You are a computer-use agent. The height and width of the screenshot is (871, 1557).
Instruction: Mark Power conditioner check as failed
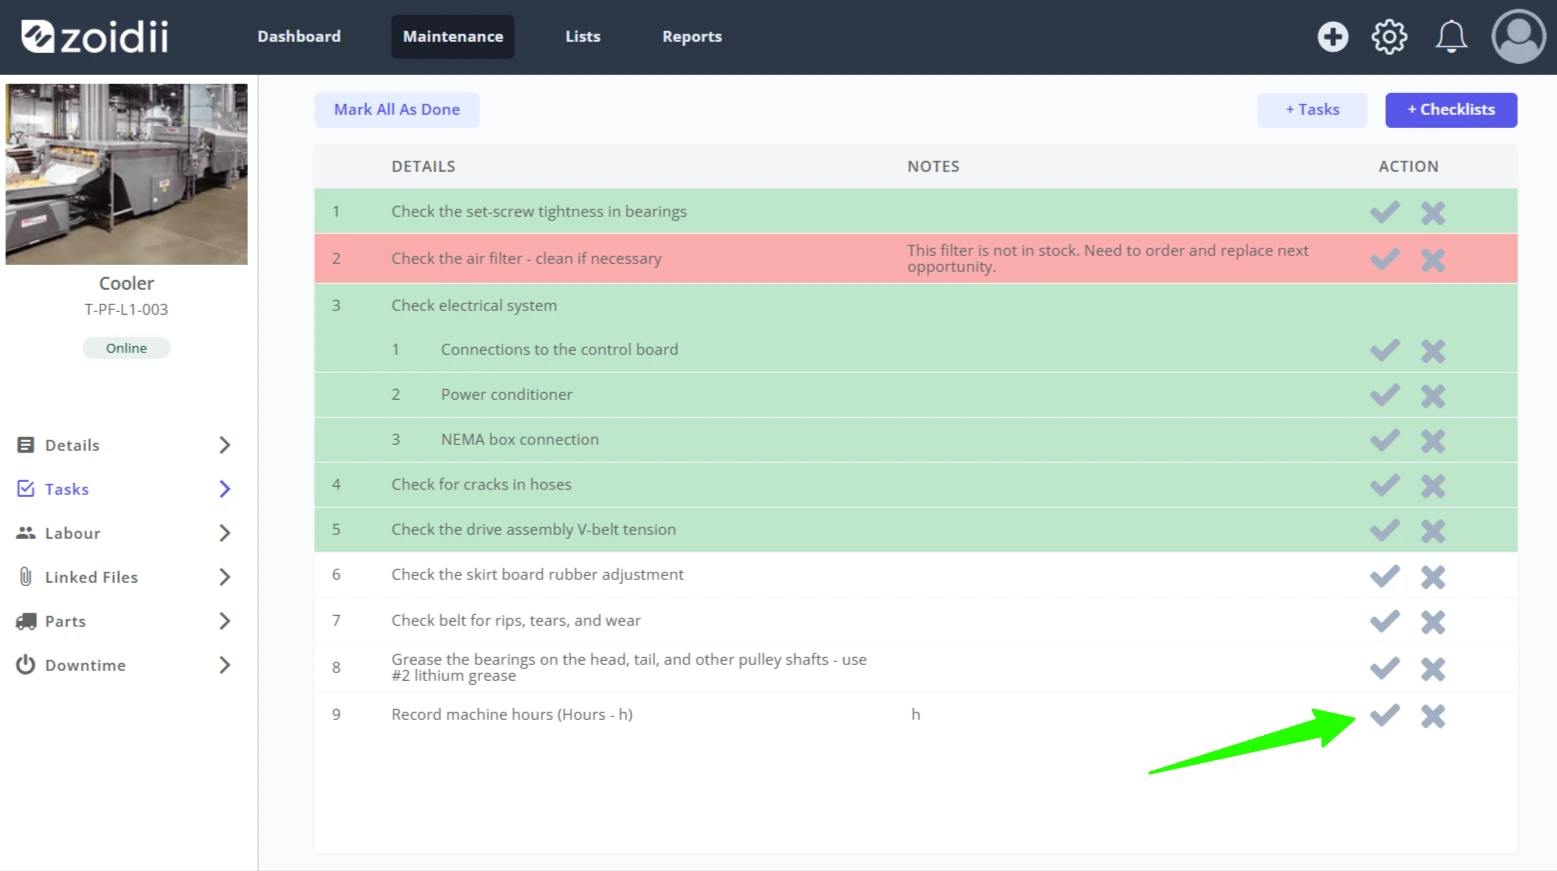[x=1433, y=396]
